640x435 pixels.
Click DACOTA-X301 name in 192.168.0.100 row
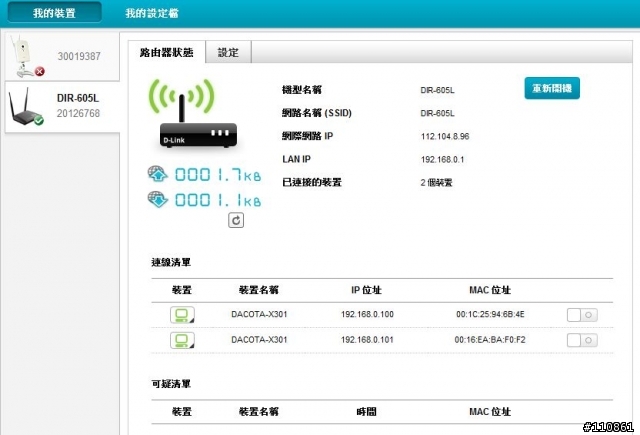259,314
